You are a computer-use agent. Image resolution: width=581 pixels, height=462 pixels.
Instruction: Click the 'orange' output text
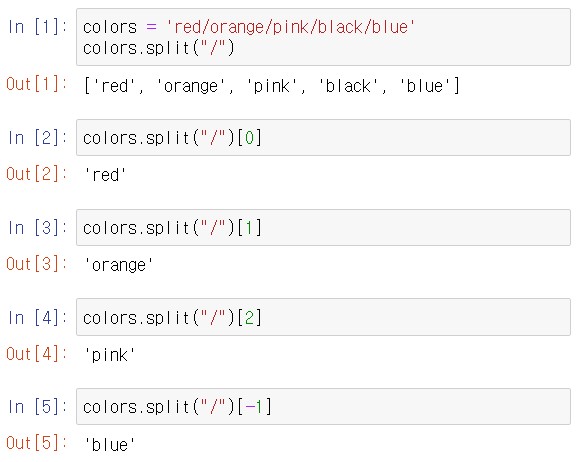119,265
